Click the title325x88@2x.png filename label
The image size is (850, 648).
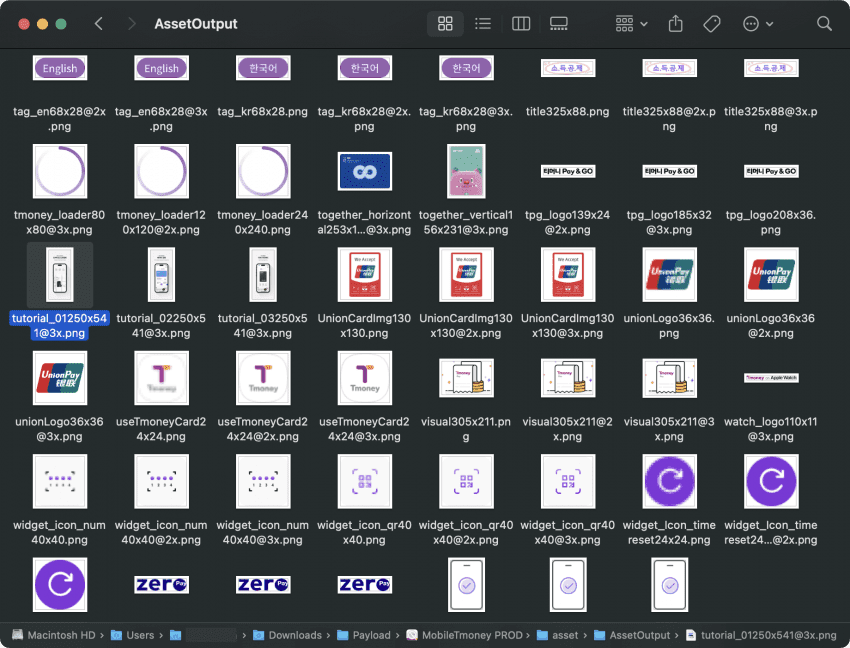tap(669, 119)
